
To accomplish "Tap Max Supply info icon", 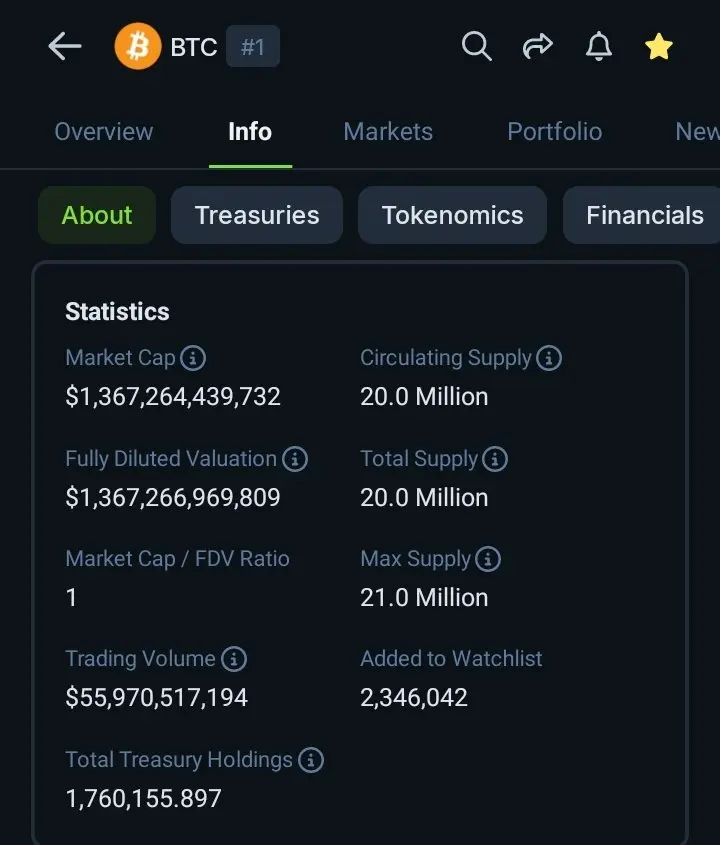I will coord(487,559).
